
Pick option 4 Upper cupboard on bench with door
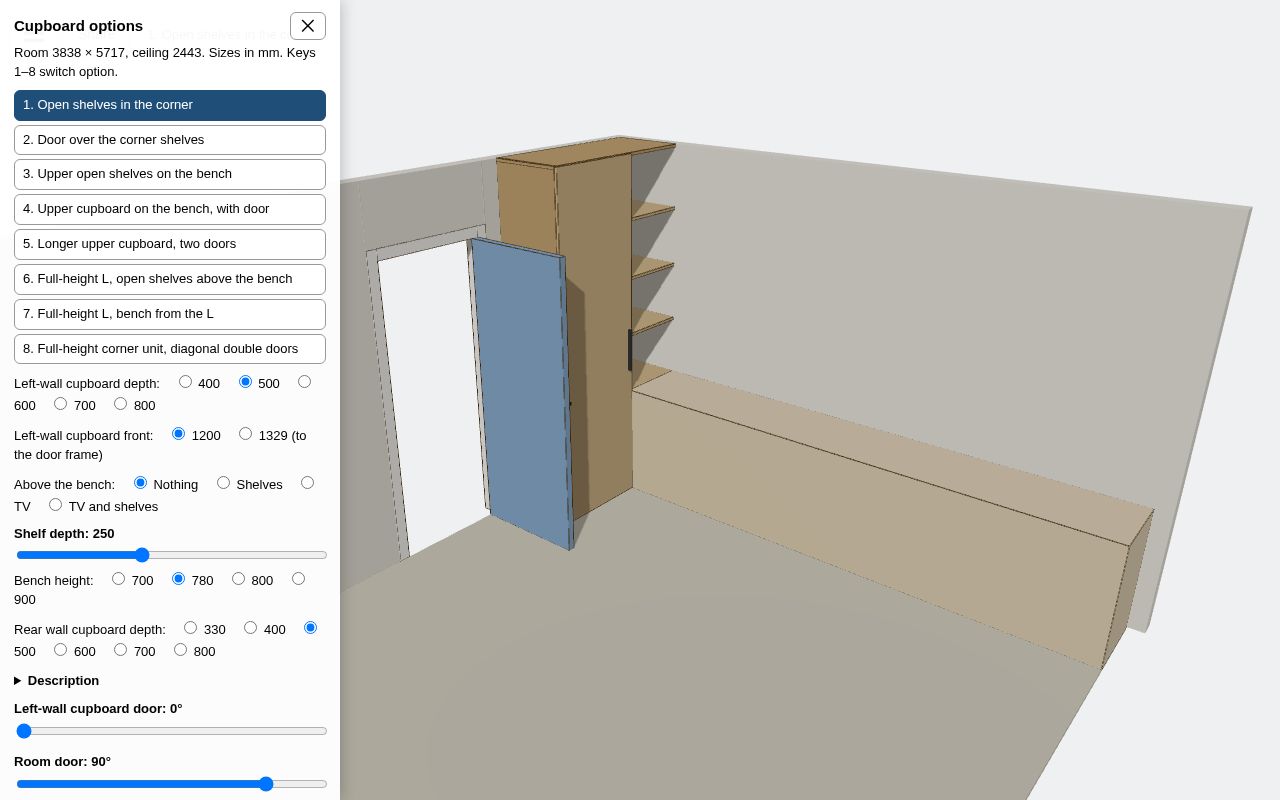[x=170, y=209]
